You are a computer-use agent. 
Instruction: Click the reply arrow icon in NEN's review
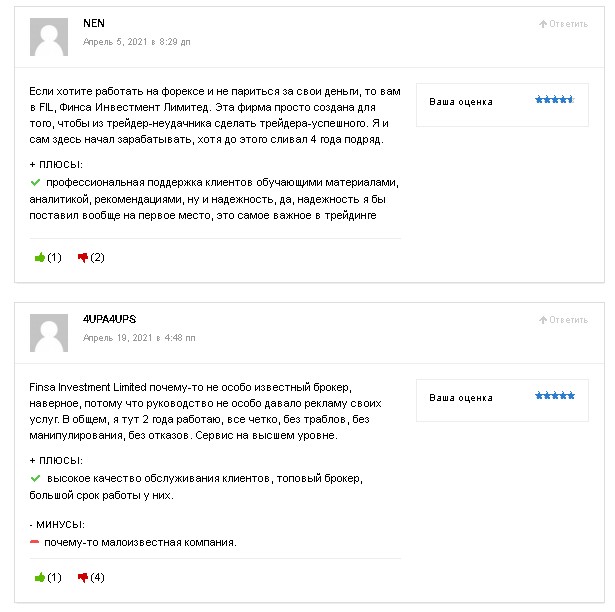tap(543, 23)
